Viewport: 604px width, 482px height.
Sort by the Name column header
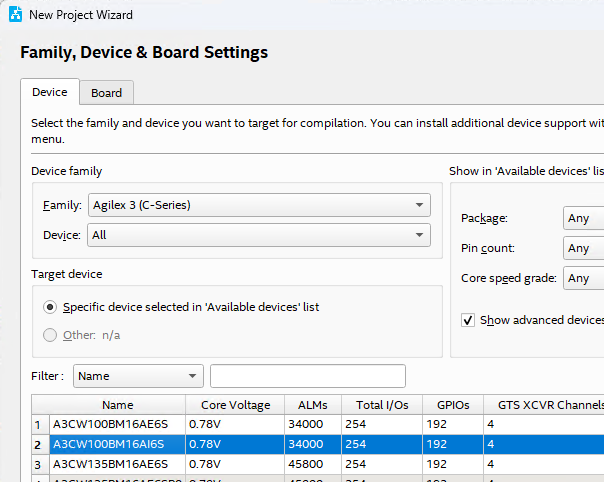[x=117, y=405]
